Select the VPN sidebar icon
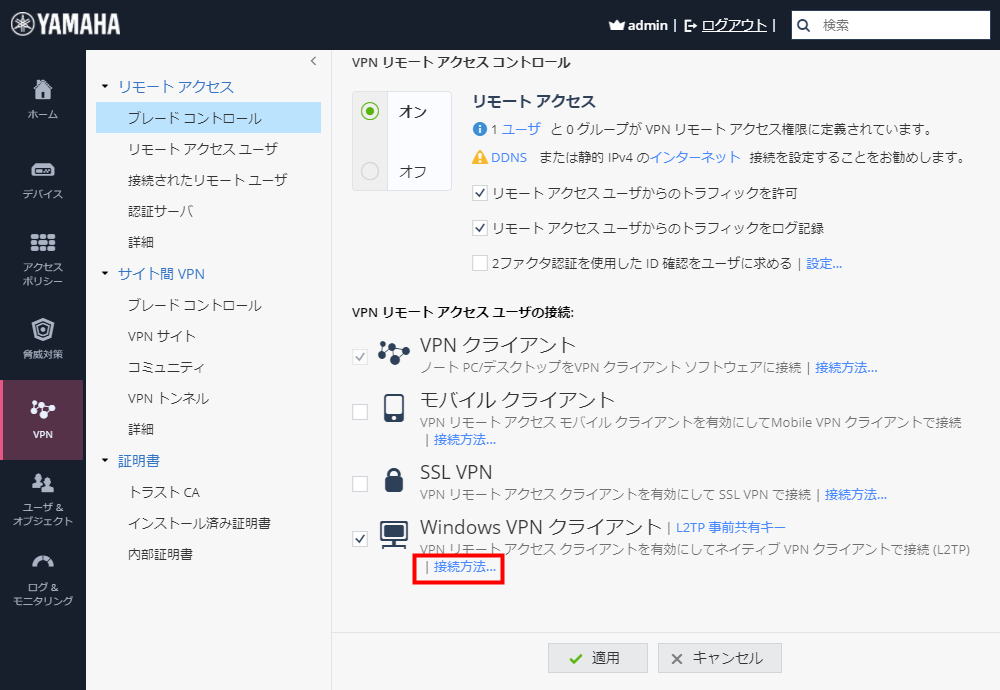The height and width of the screenshot is (690, 1000). [41, 411]
